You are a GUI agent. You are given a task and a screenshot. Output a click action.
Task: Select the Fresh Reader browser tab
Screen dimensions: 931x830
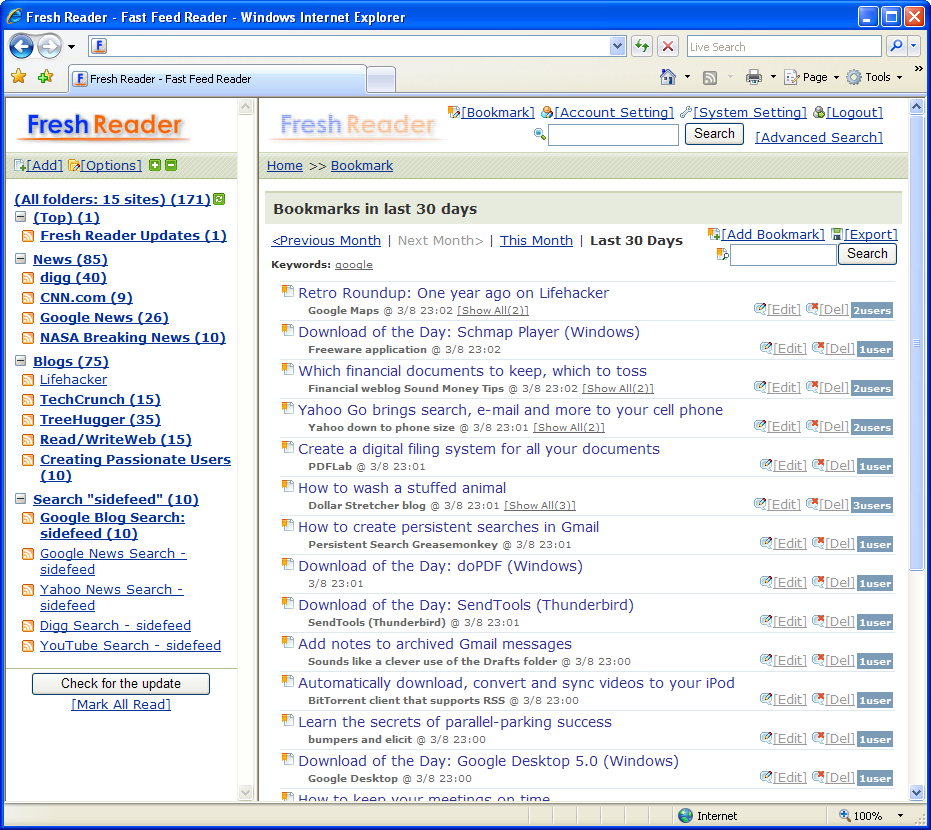coord(217,79)
